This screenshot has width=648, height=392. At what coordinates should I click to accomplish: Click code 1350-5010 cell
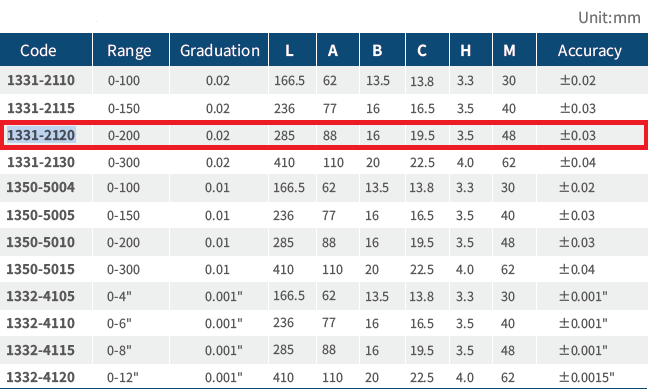tap(40, 242)
